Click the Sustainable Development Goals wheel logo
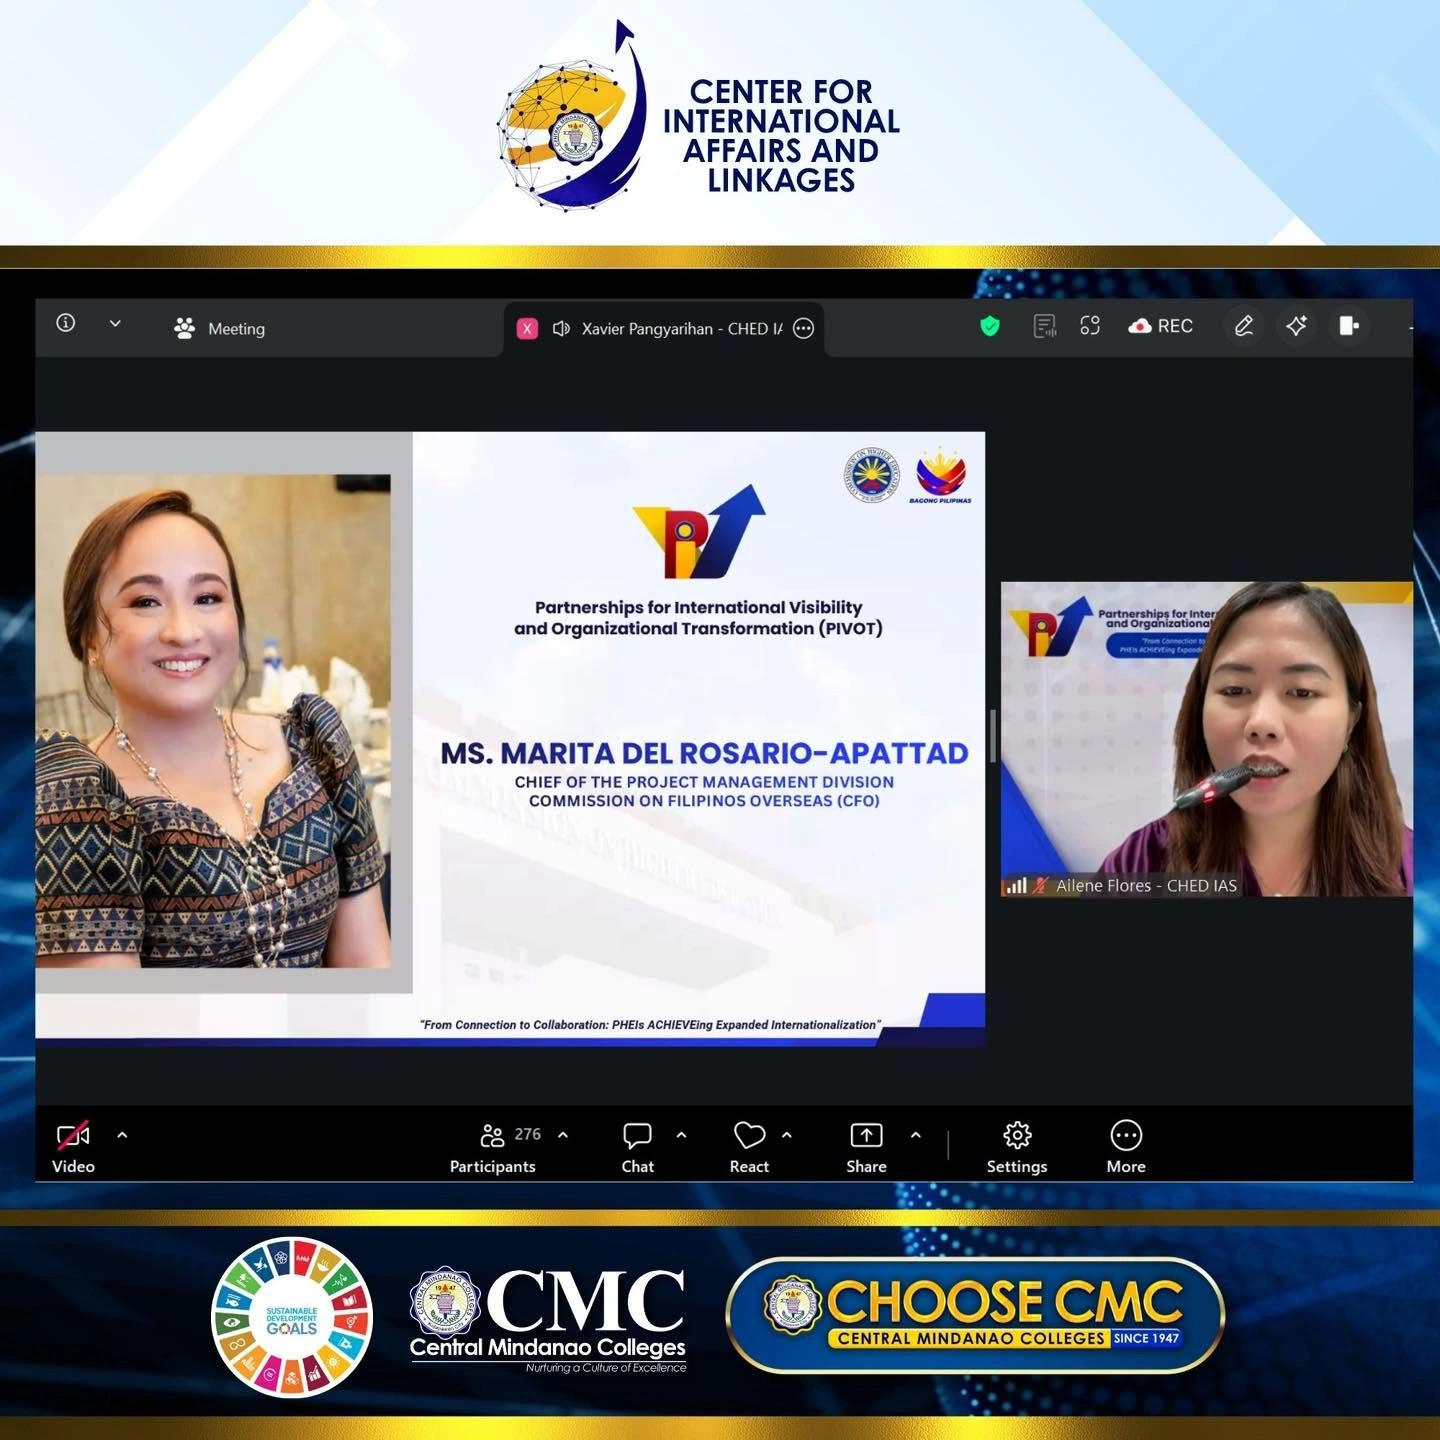Viewport: 1440px width, 1440px height. (292, 1317)
